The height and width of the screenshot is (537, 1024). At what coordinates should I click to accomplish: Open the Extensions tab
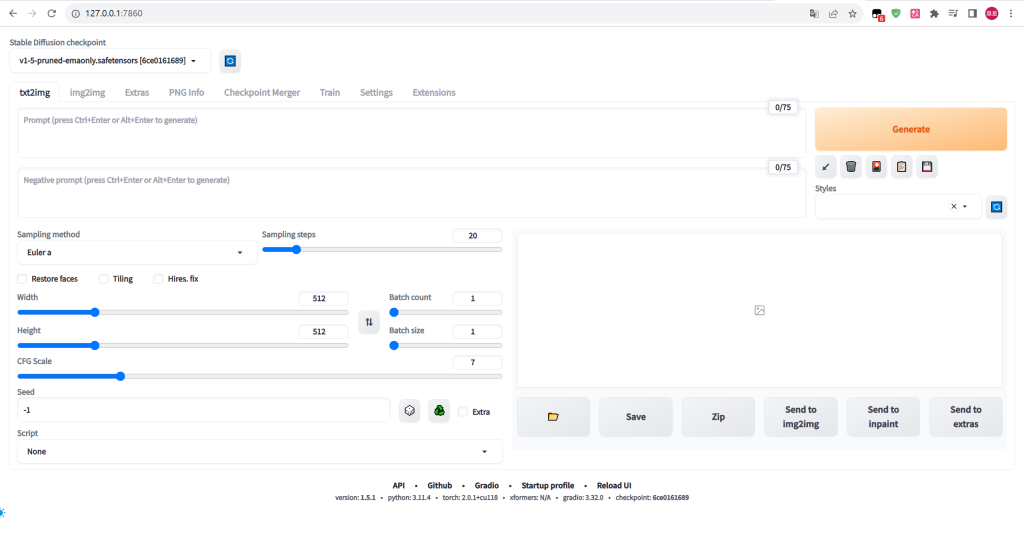434,92
